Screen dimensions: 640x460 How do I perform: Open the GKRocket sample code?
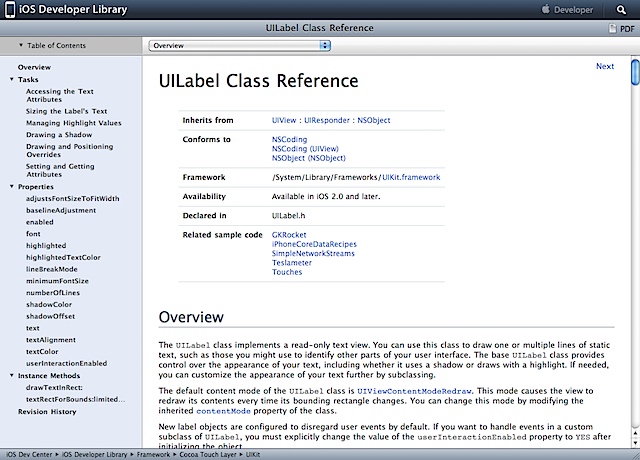pyautogui.click(x=289, y=234)
